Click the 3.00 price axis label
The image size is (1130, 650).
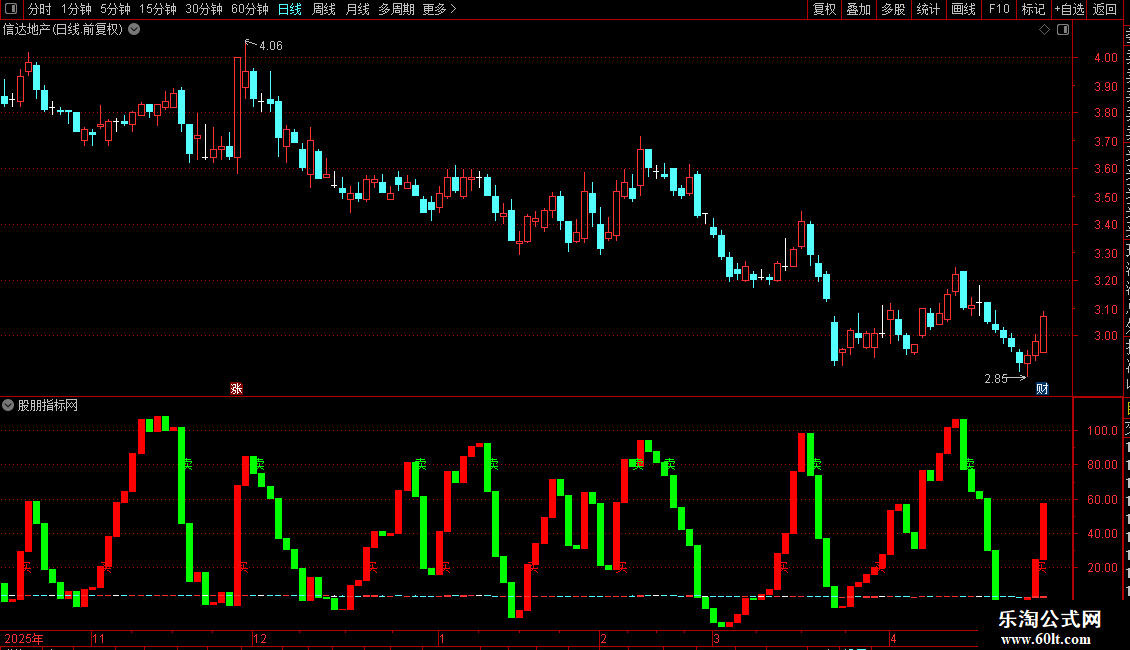click(x=1105, y=336)
